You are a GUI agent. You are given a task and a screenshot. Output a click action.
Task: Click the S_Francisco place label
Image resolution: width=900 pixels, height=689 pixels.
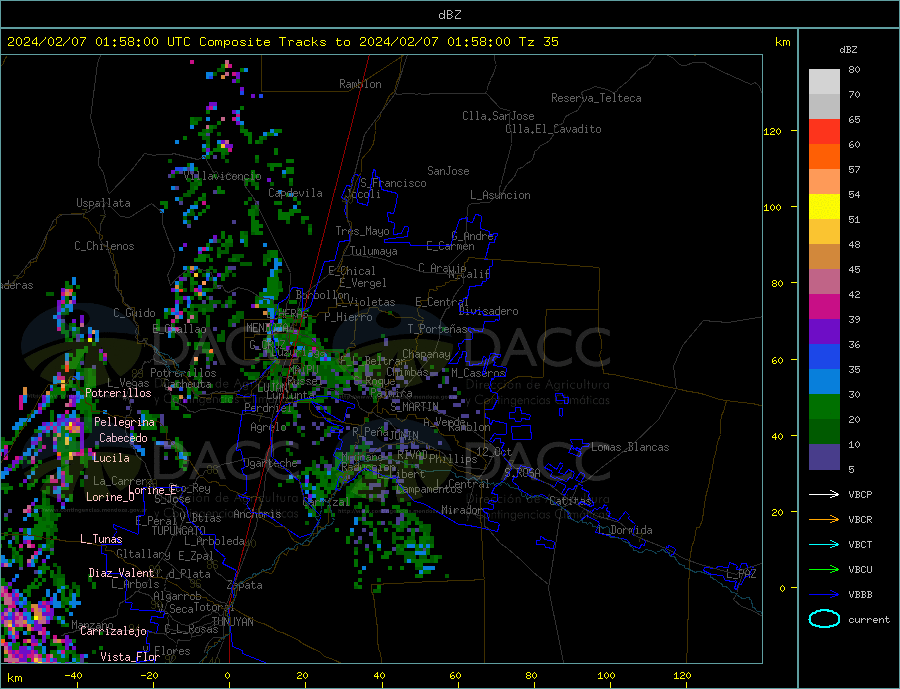click(x=393, y=183)
